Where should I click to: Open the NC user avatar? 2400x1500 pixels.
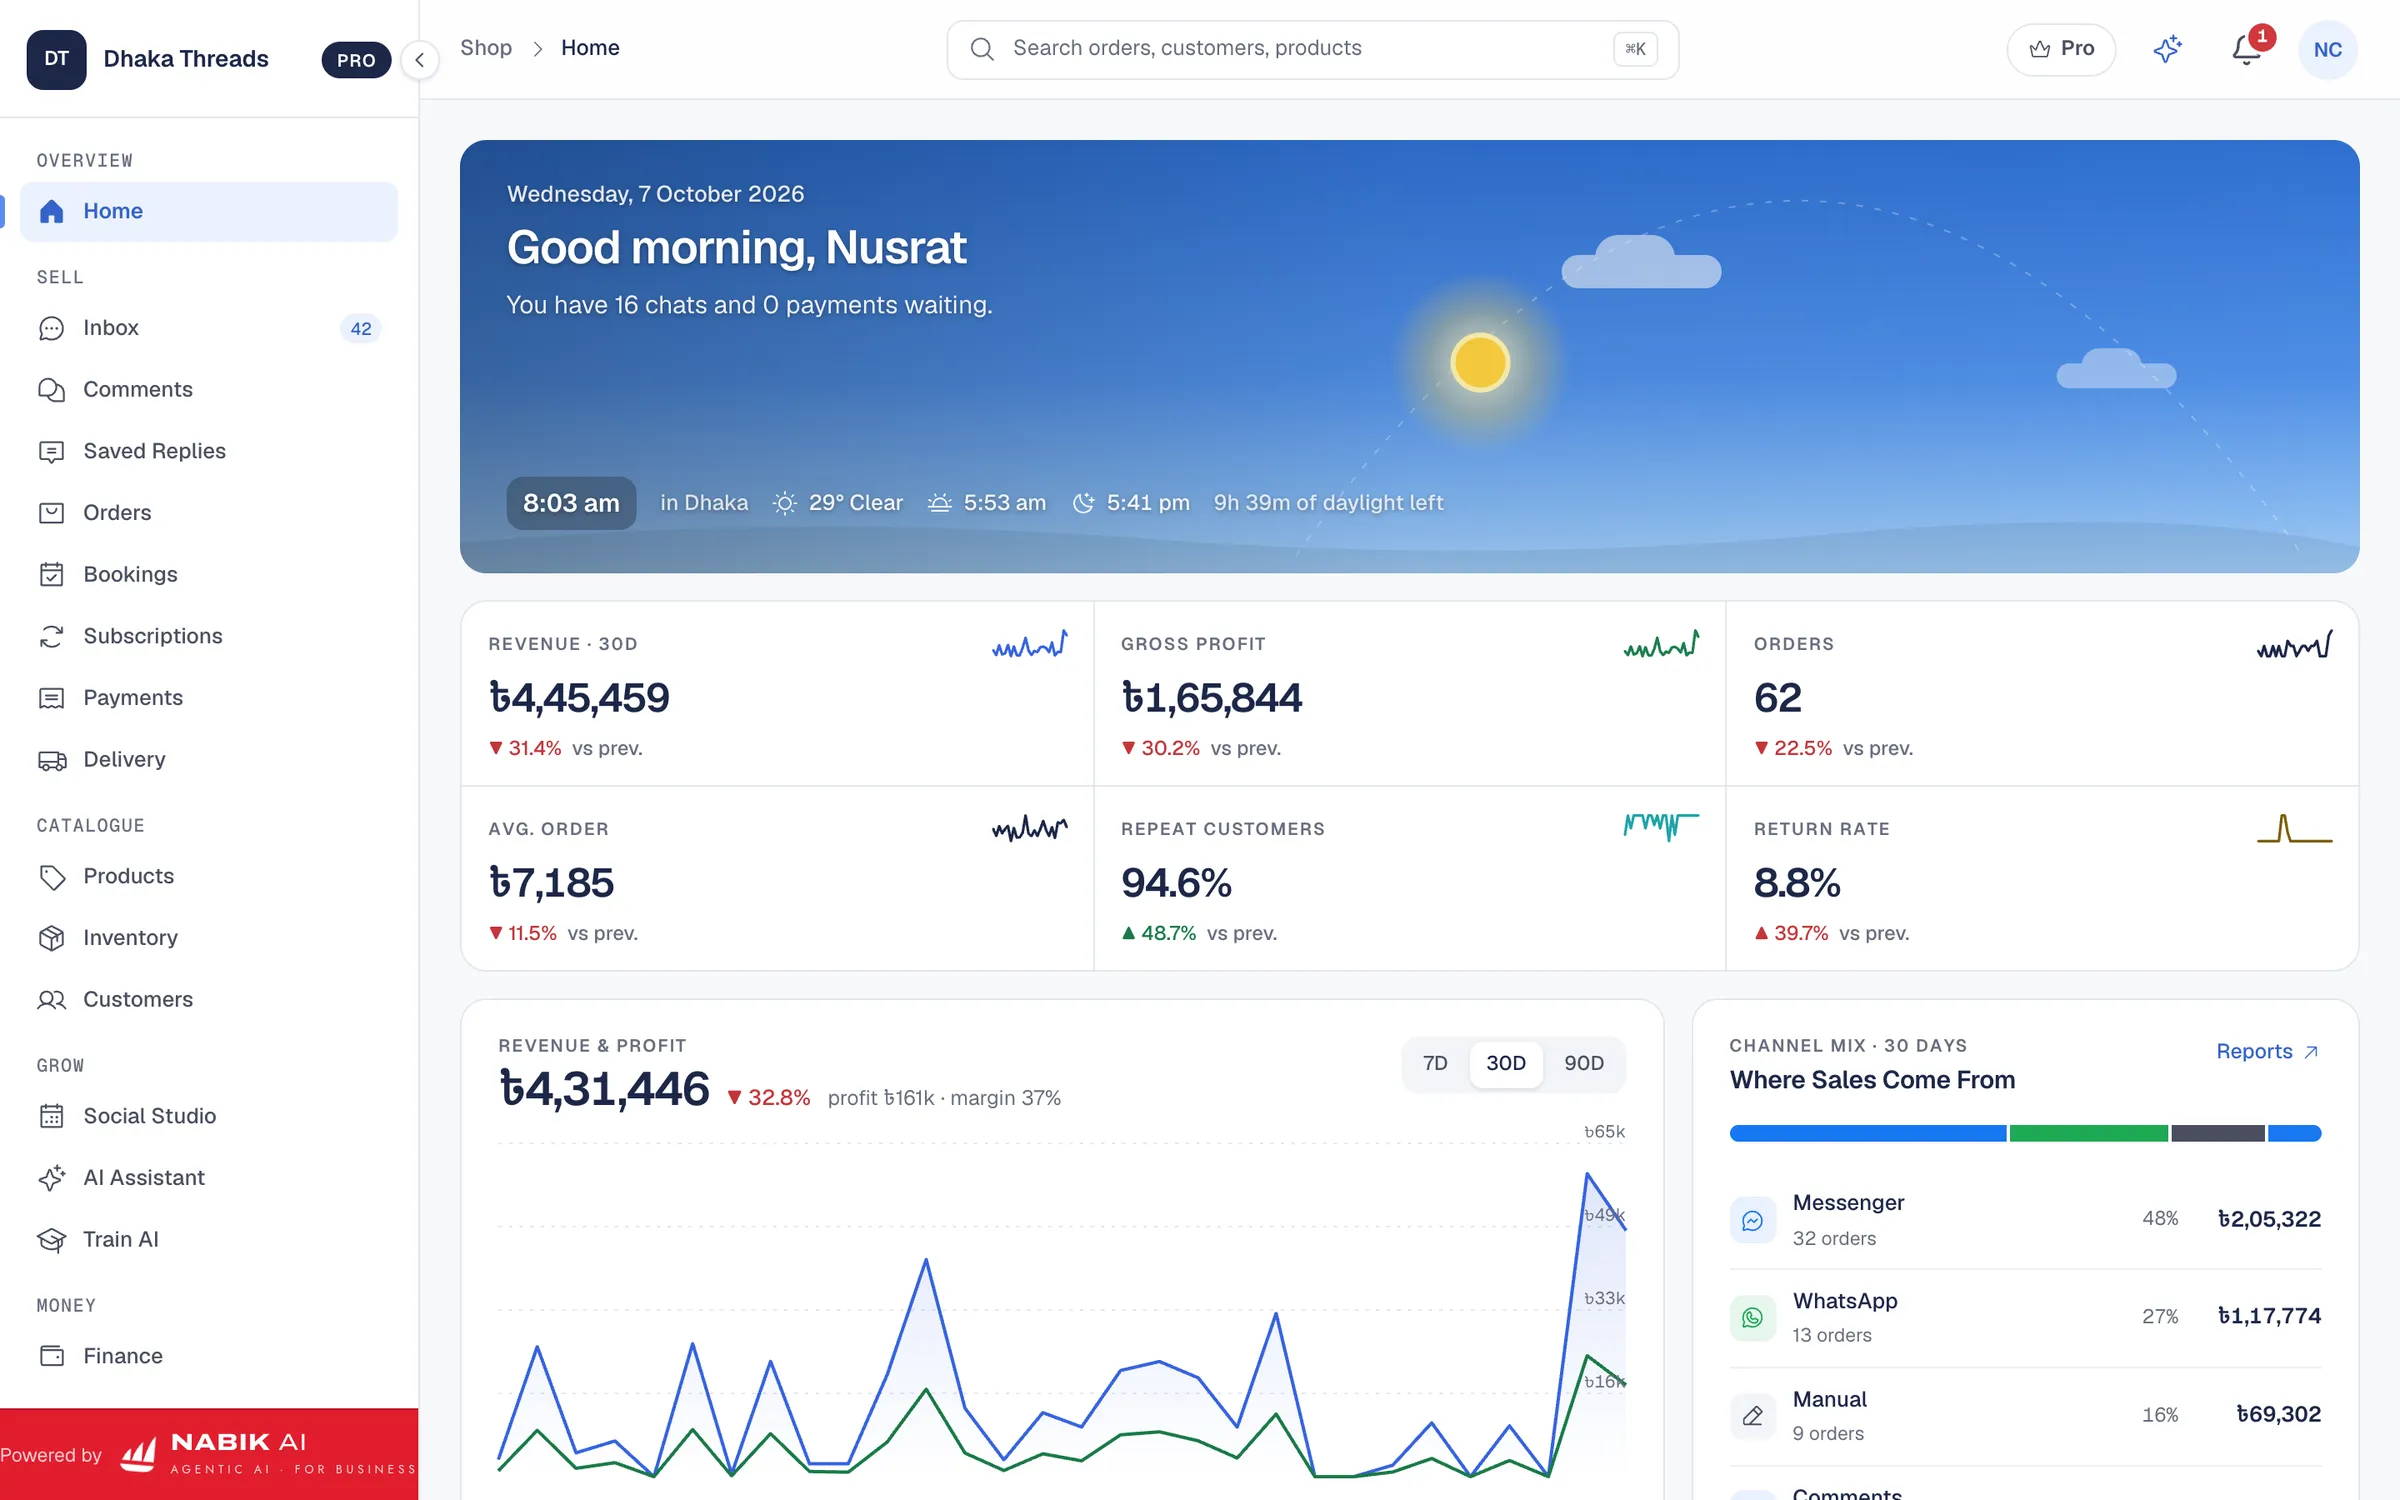2328,49
